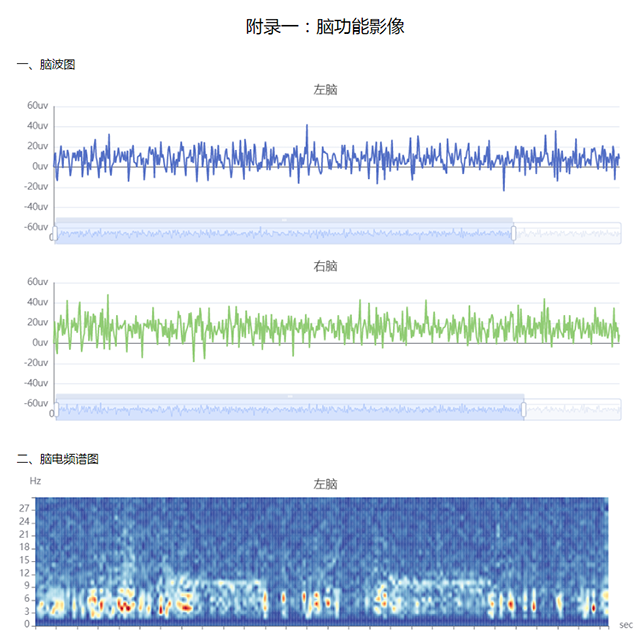
Task: Click the 左脑 spectrogram heatmap
Action: [328, 558]
